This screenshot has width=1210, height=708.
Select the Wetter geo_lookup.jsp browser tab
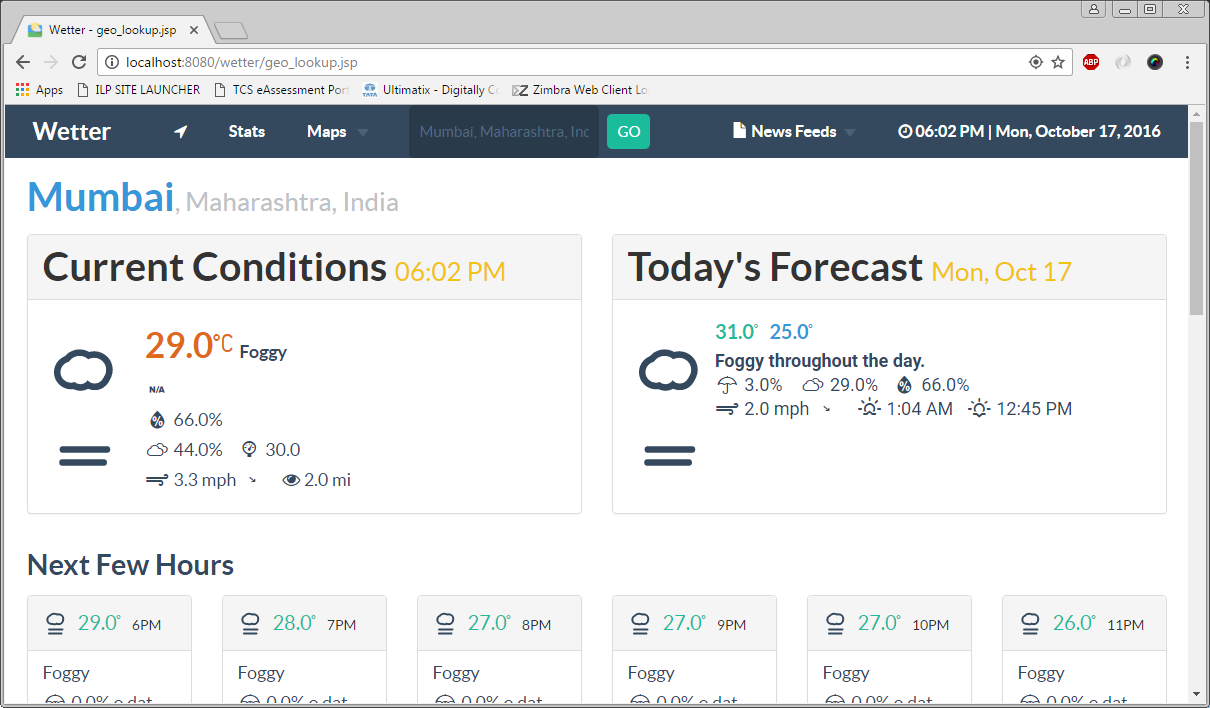pos(110,29)
